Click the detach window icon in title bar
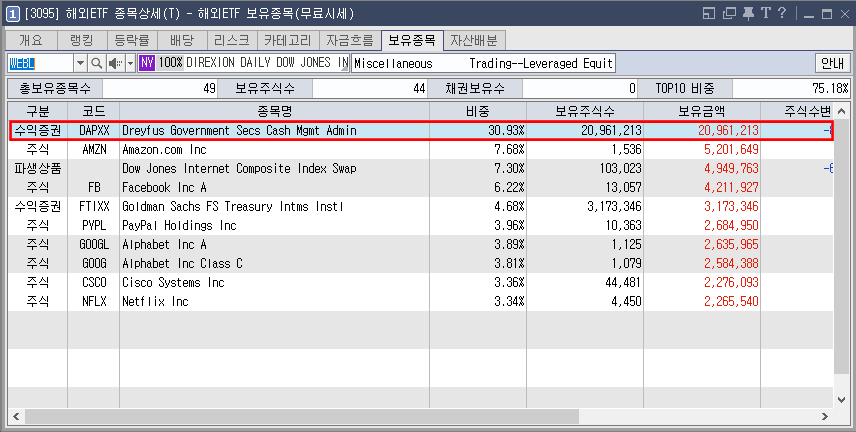 pos(709,13)
